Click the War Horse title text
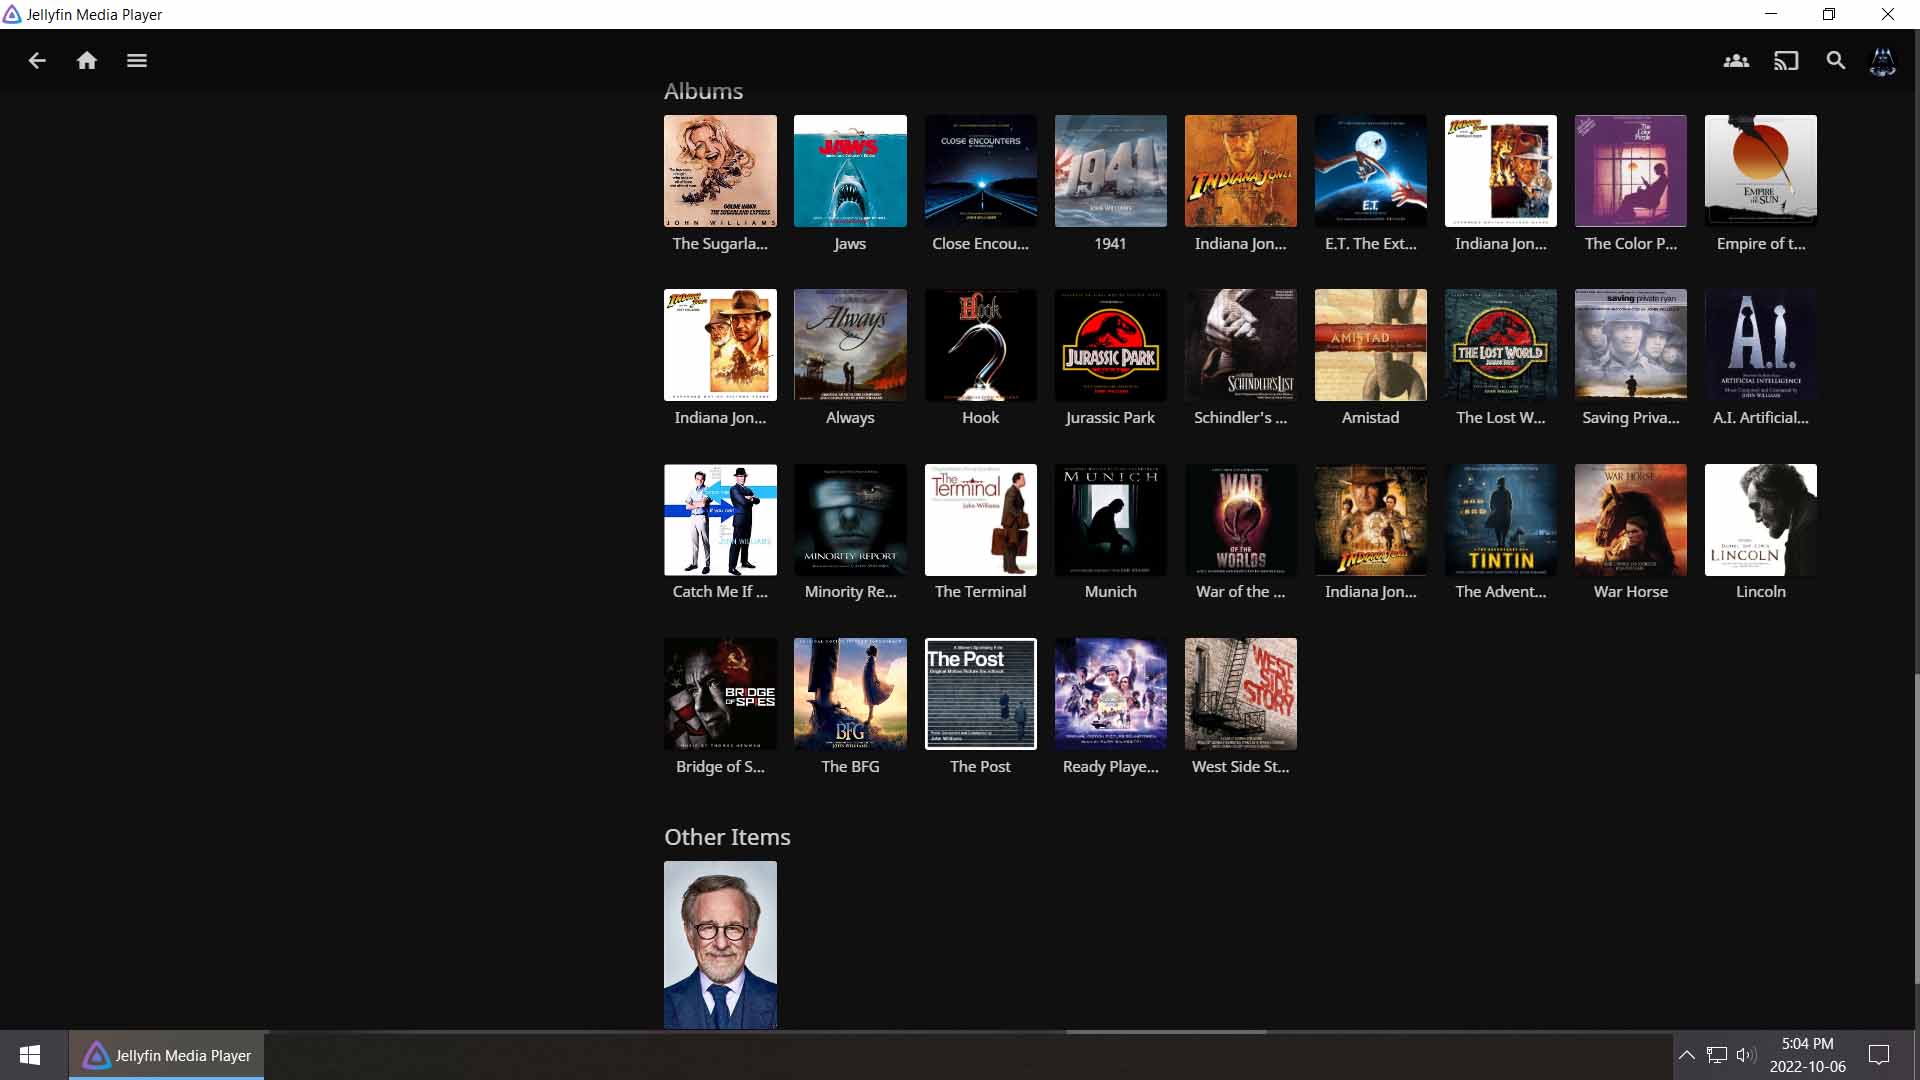Screen dimensions: 1920x1080 (1630, 592)
